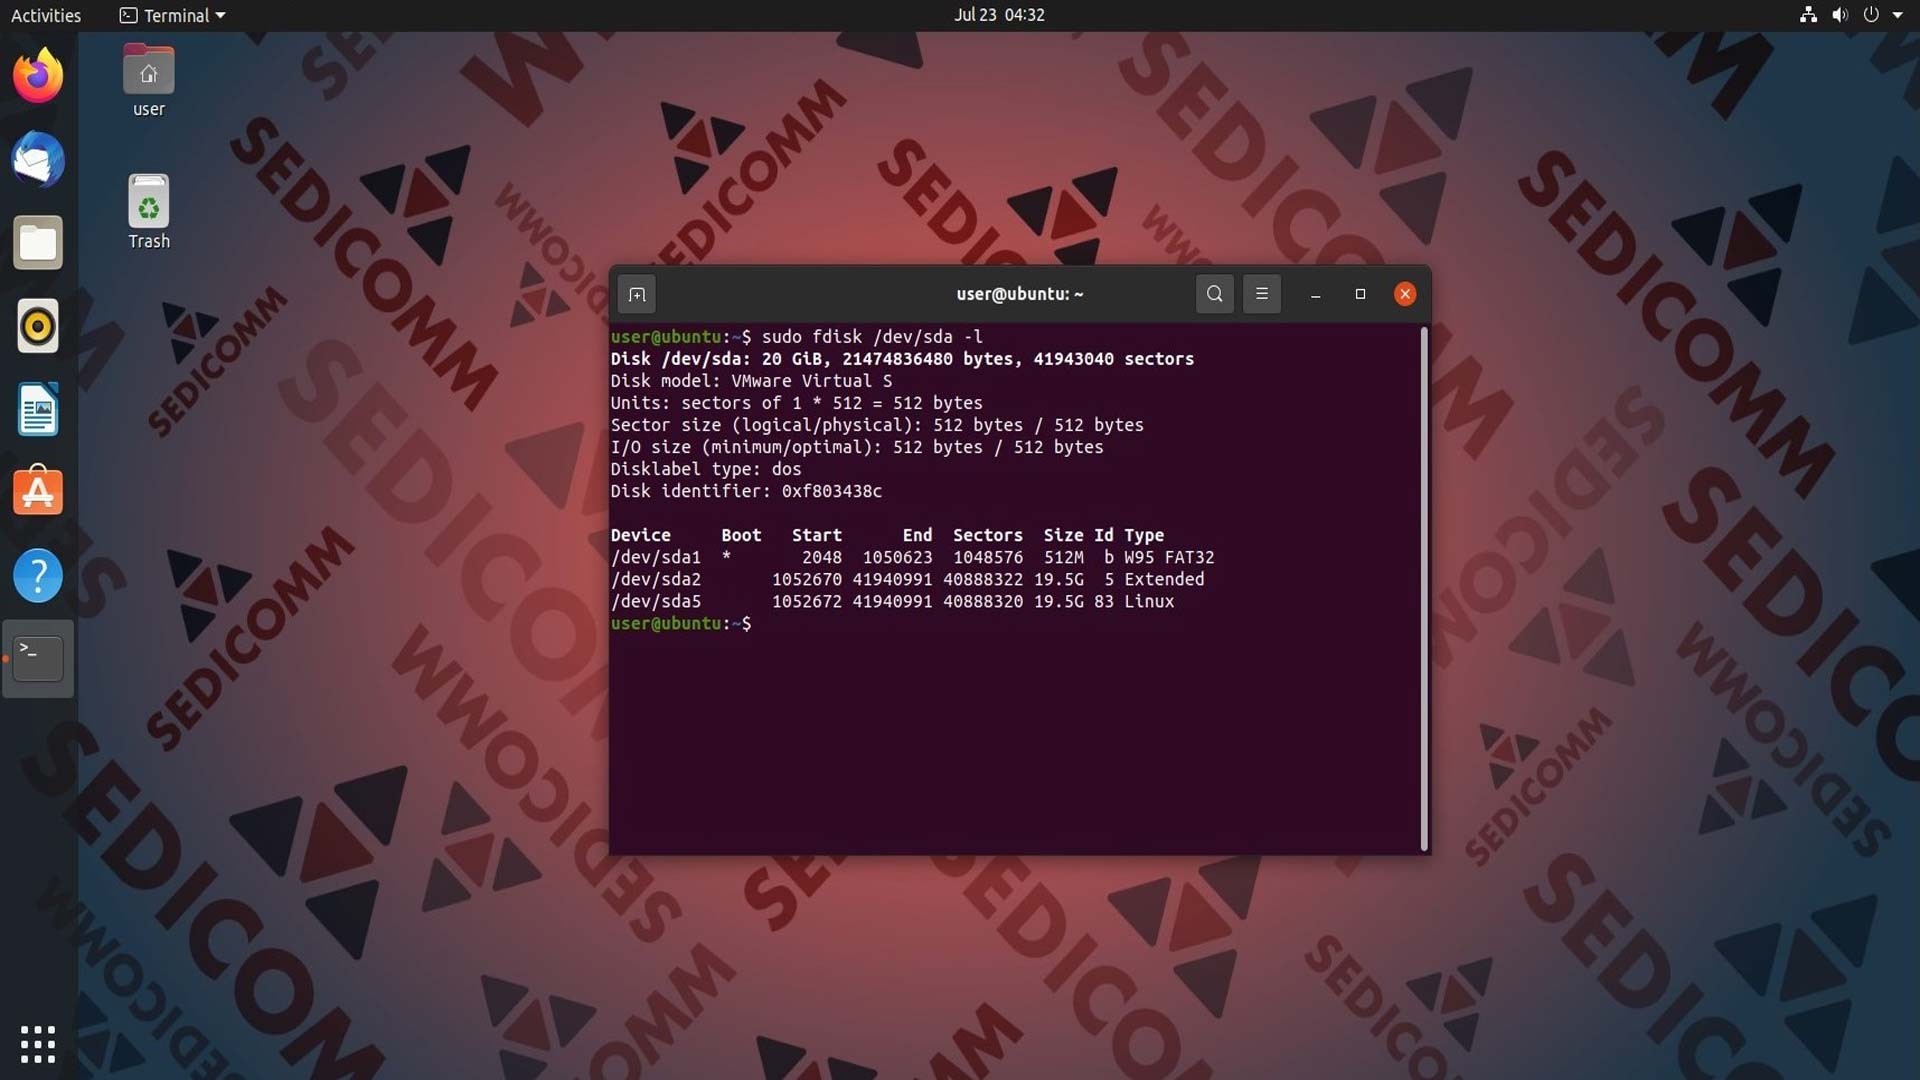Open the Help icon in dock

pos(38,575)
